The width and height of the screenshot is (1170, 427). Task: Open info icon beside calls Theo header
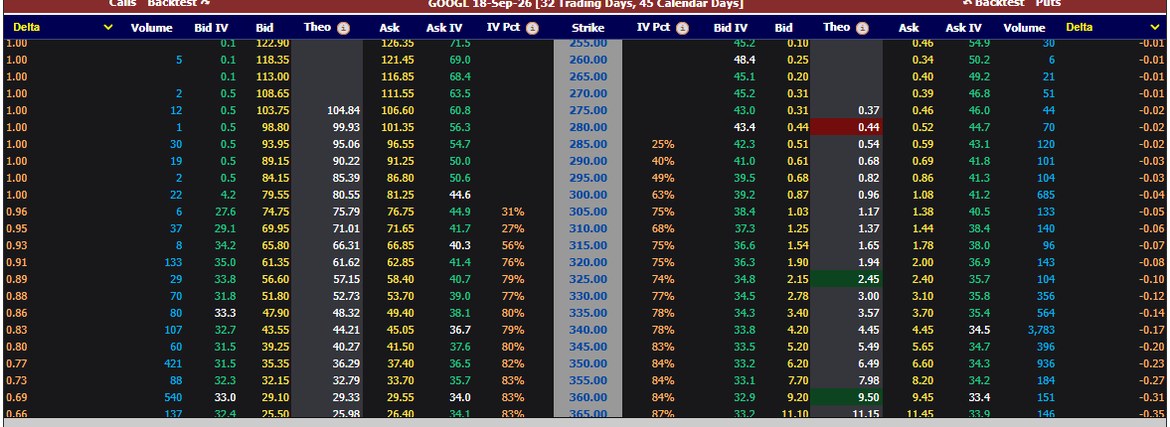(343, 28)
